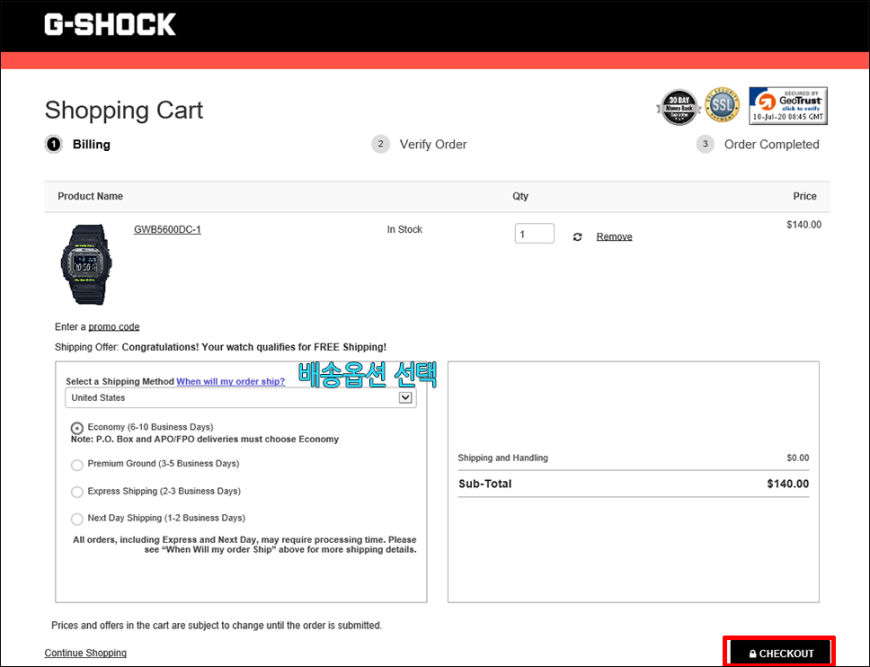Click the 'All orders, including Express' notice
This screenshot has width=870, height=667.
[245, 545]
